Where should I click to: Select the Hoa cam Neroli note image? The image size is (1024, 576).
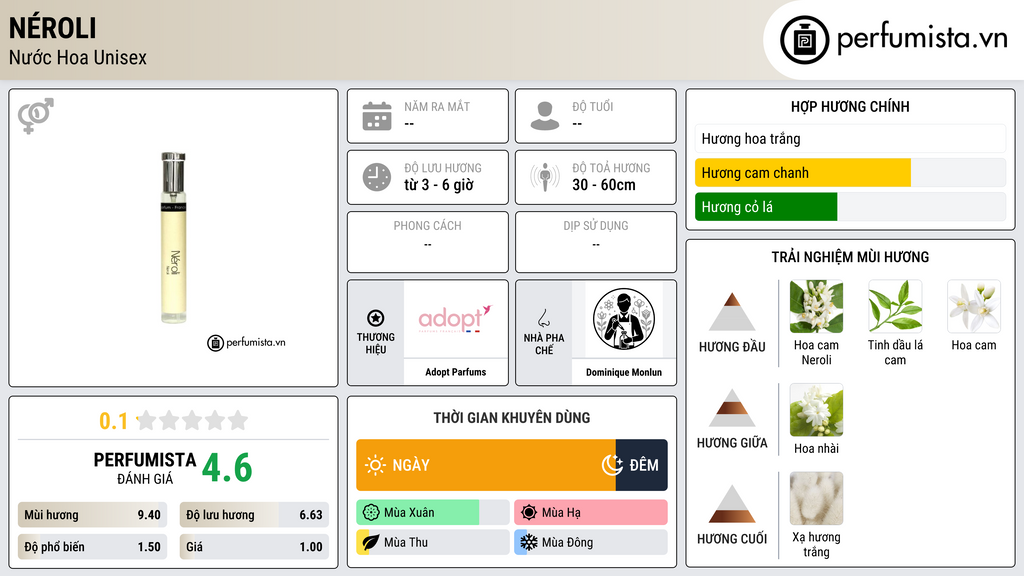tap(816, 307)
